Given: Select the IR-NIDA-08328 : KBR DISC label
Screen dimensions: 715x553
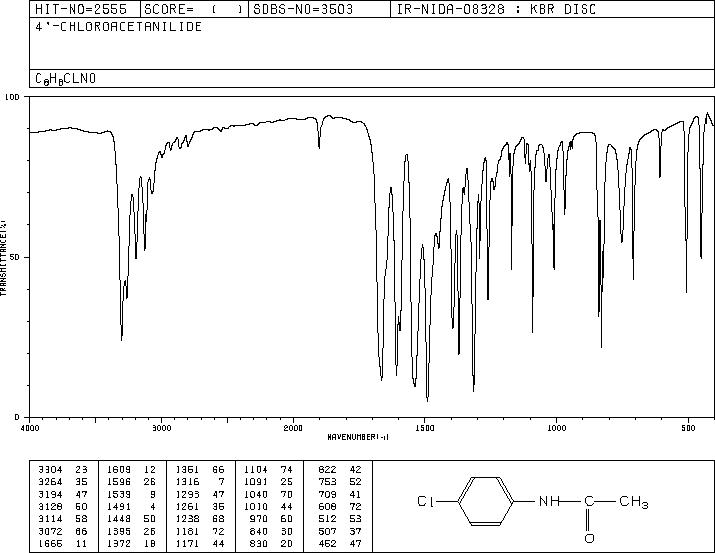Looking at the screenshot, I should pos(496,9).
